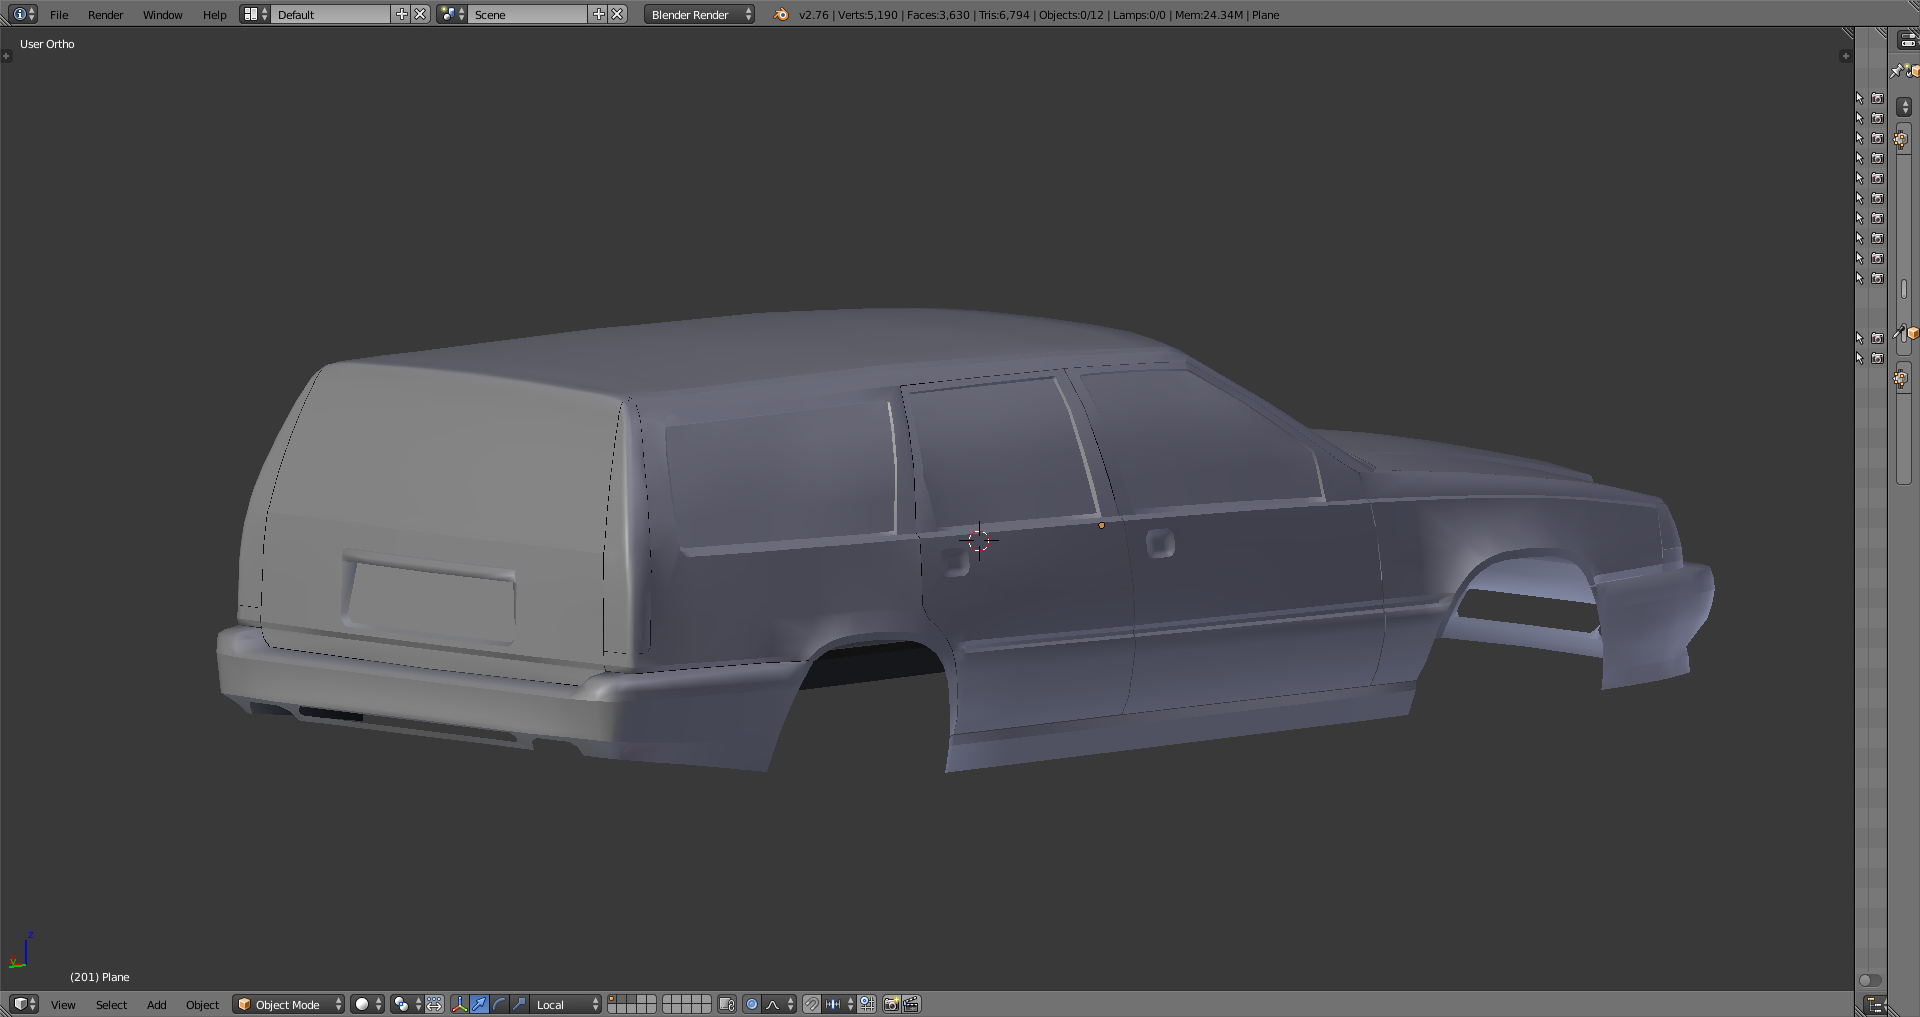Open the Object Mode dropdown
The height and width of the screenshot is (1017, 1920).
pyautogui.click(x=288, y=1004)
